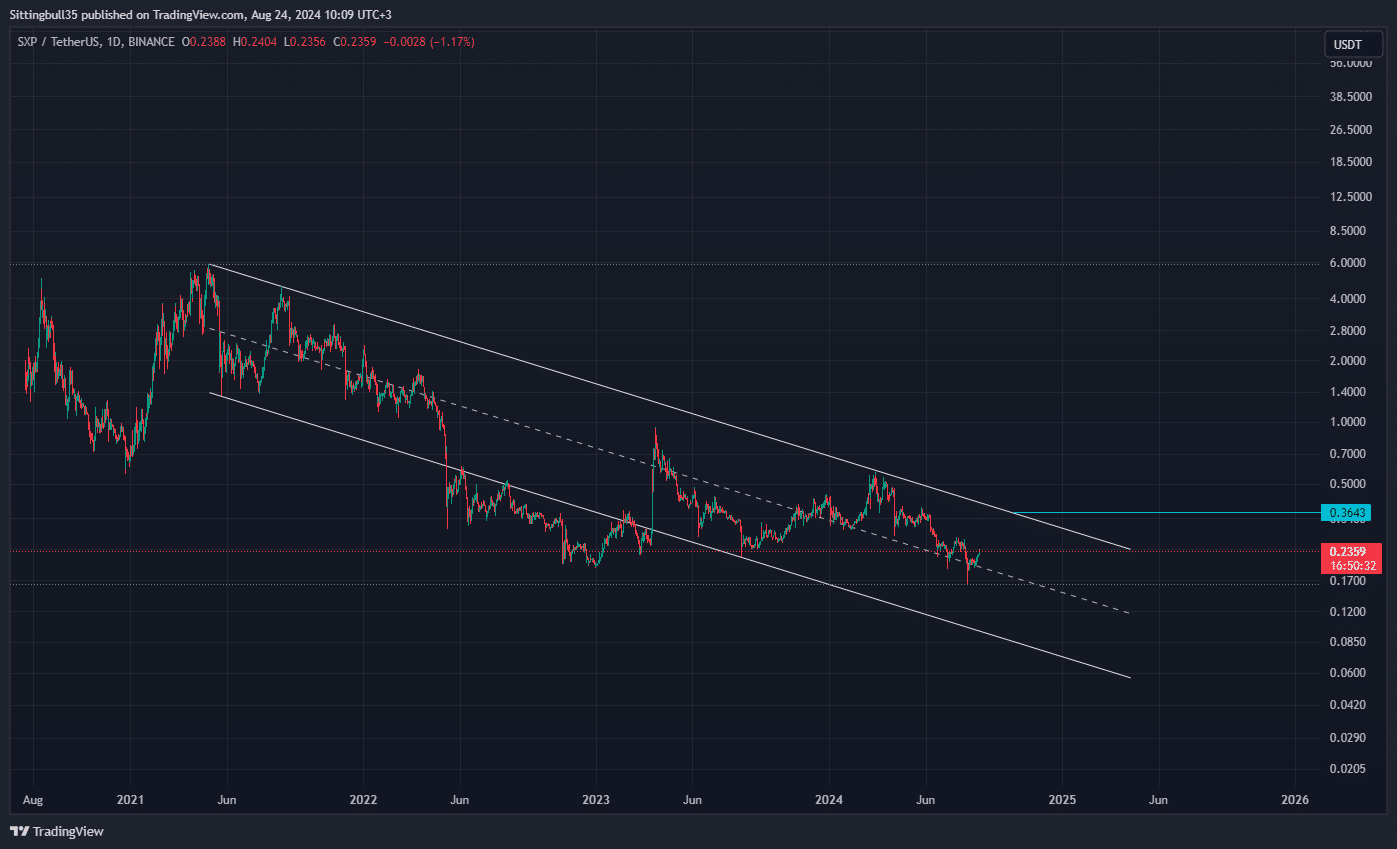Click the 12.5000 price axis label
The image size is (1397, 849).
1349,197
